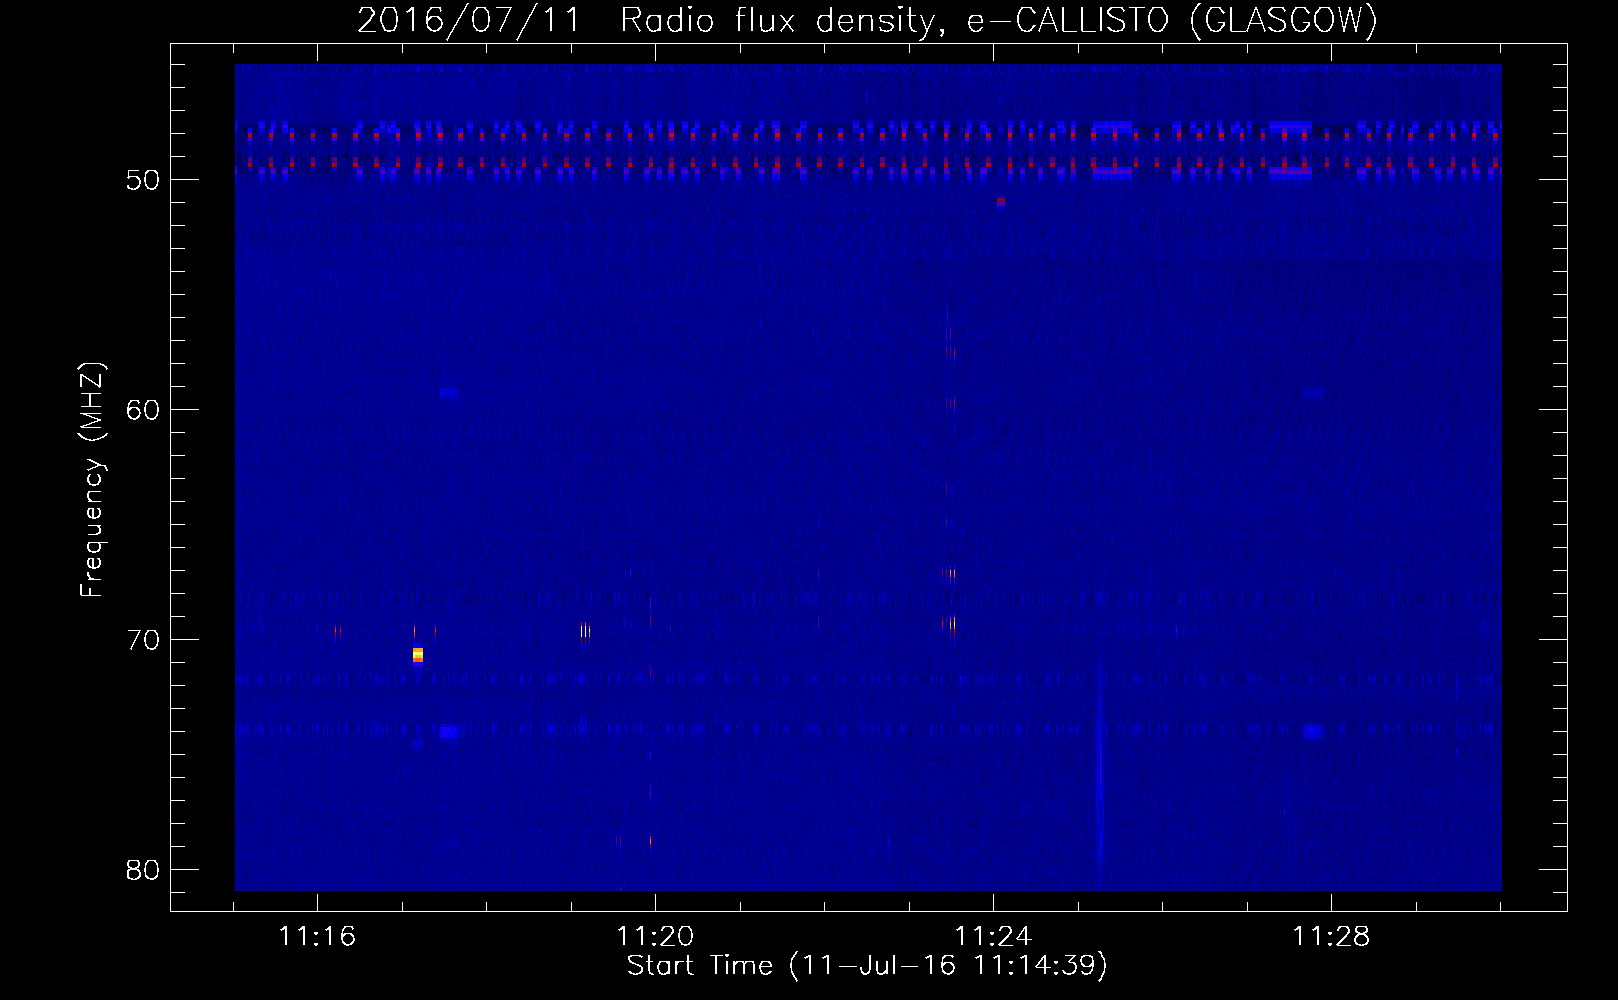The height and width of the screenshot is (1000, 1618).
Task: Click the red spot just below 50 MHz
Action: 1001,202
